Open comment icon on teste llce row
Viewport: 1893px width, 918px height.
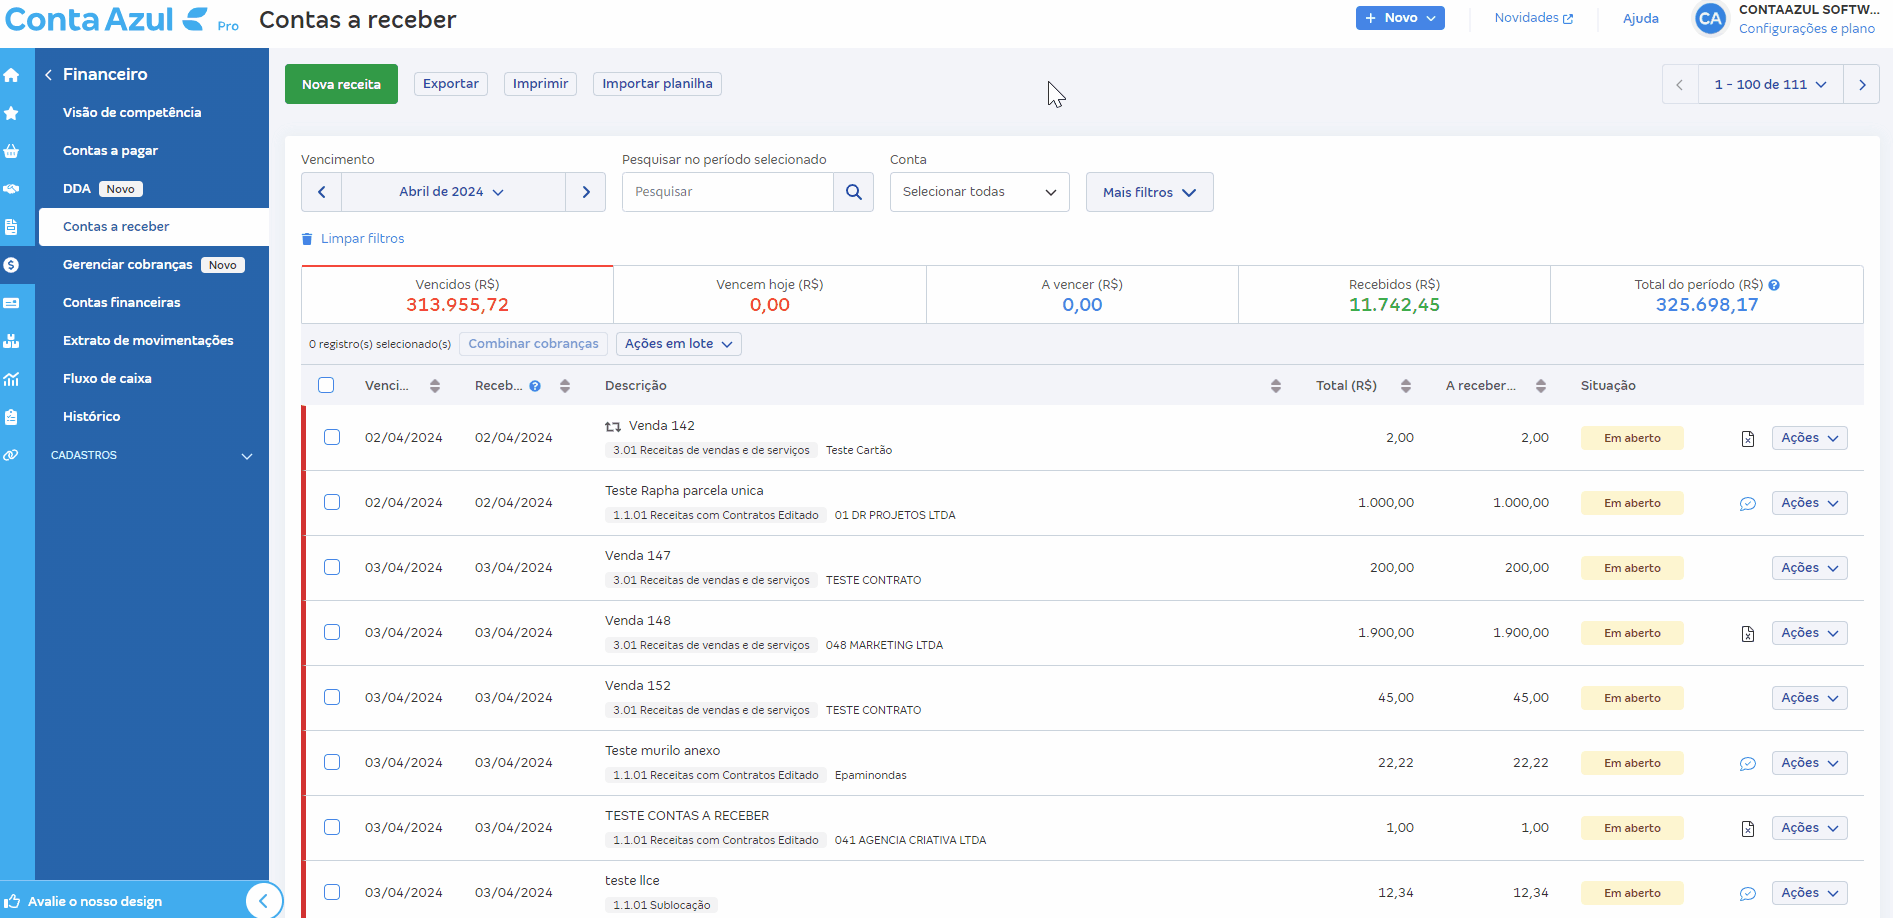tap(1748, 894)
